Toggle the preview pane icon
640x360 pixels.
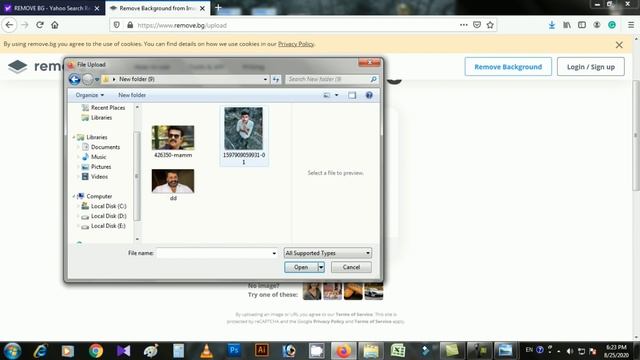pyautogui.click(x=352, y=95)
